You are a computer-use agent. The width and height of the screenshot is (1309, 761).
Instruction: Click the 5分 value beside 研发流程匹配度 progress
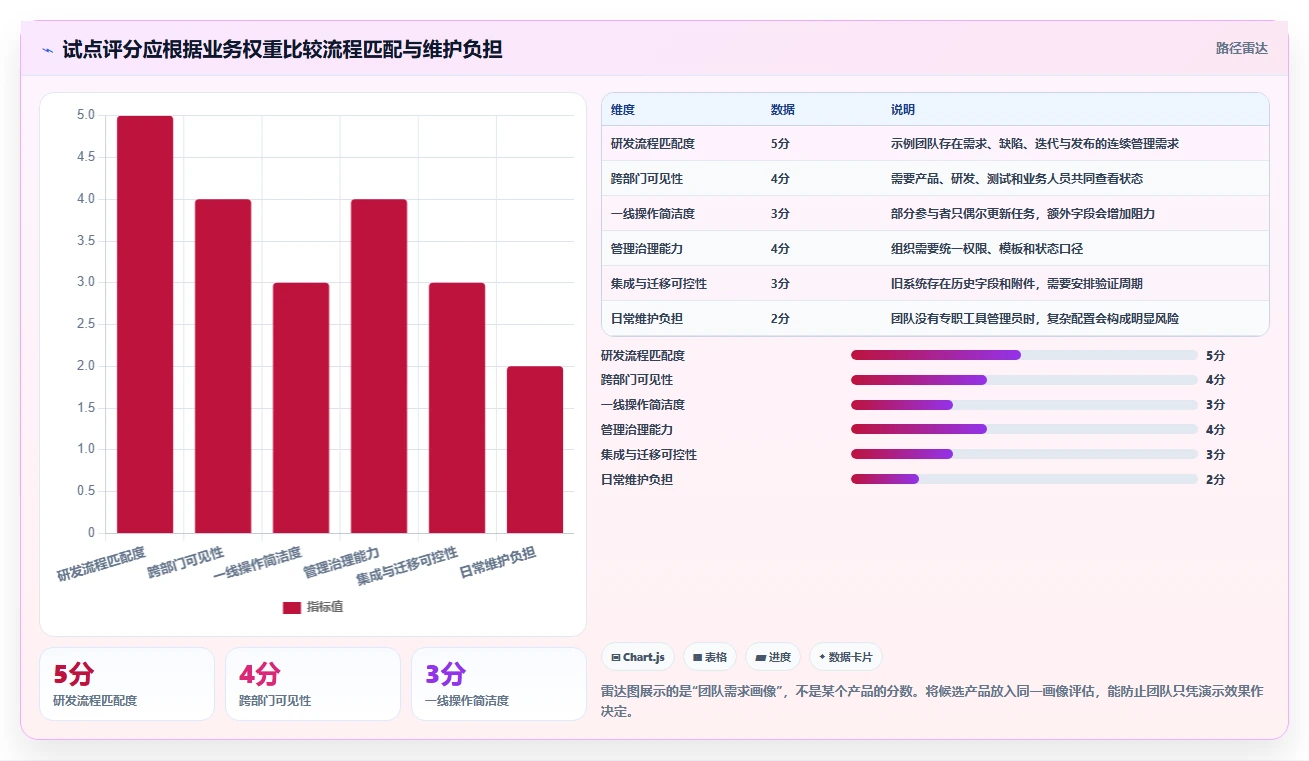point(1216,355)
